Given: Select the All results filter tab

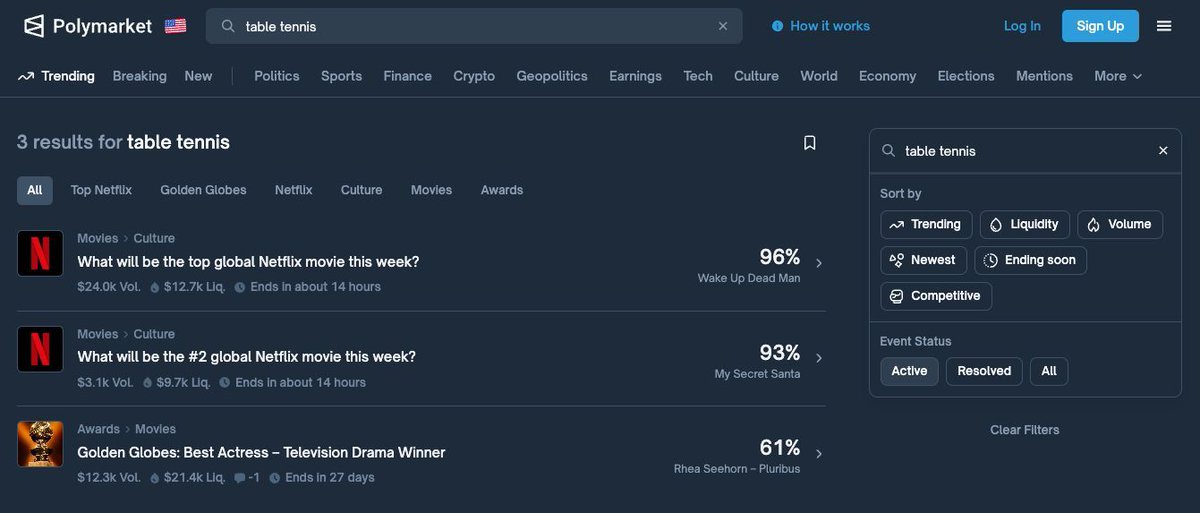Looking at the screenshot, I should pos(35,190).
